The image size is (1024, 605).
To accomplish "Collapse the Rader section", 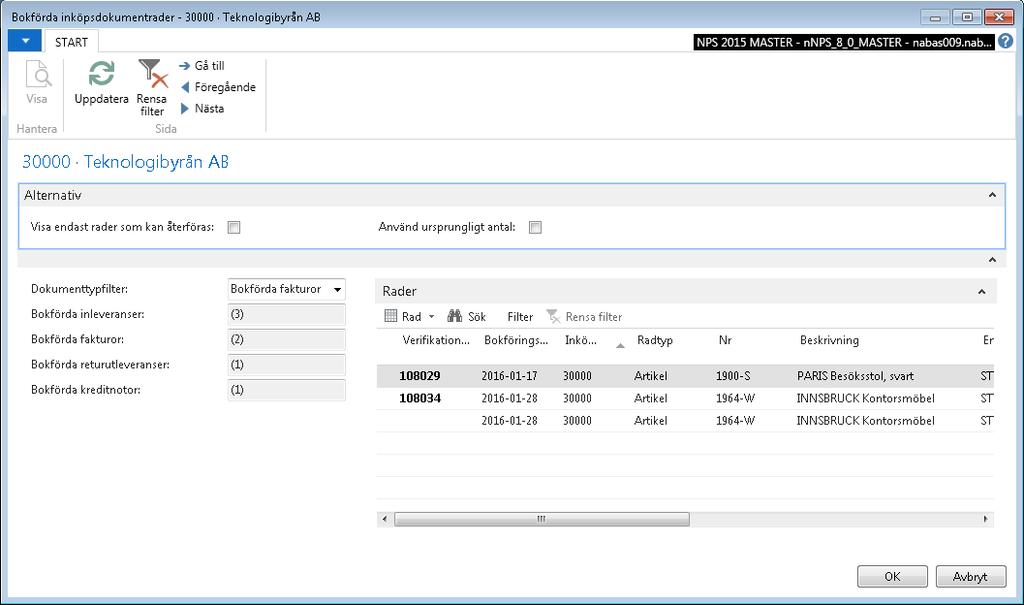I will [x=982, y=292].
